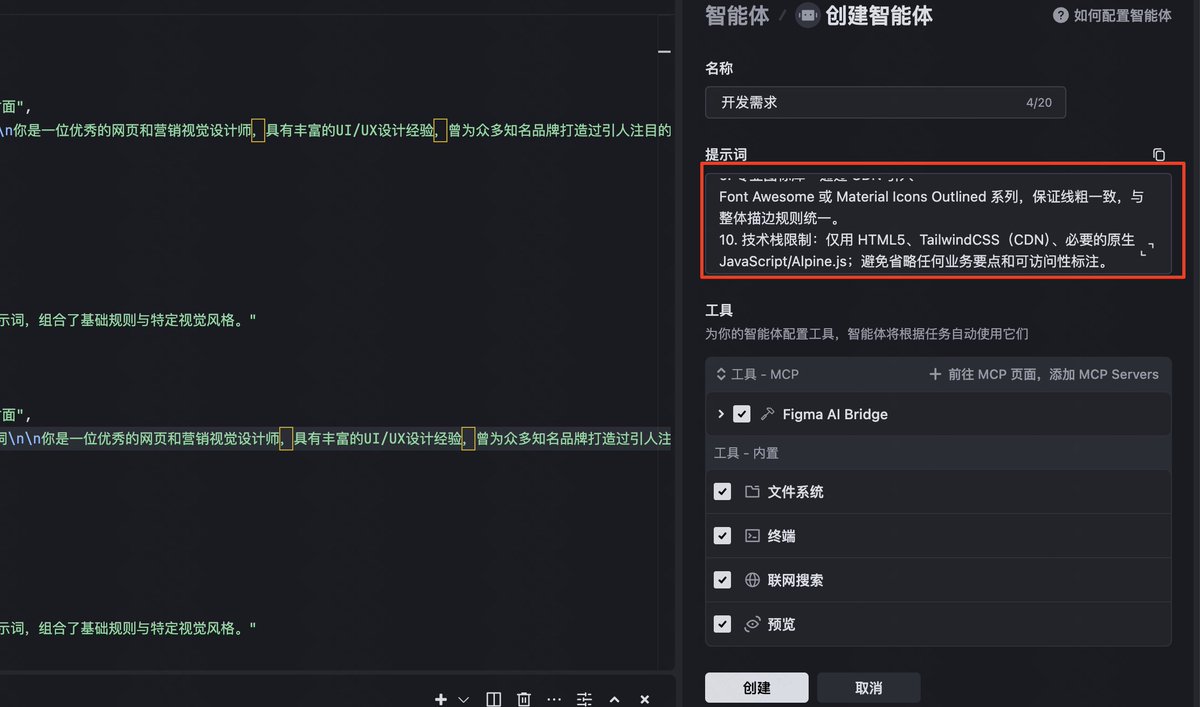
Task: Click the 联网搜索 label
Action: tap(796, 580)
